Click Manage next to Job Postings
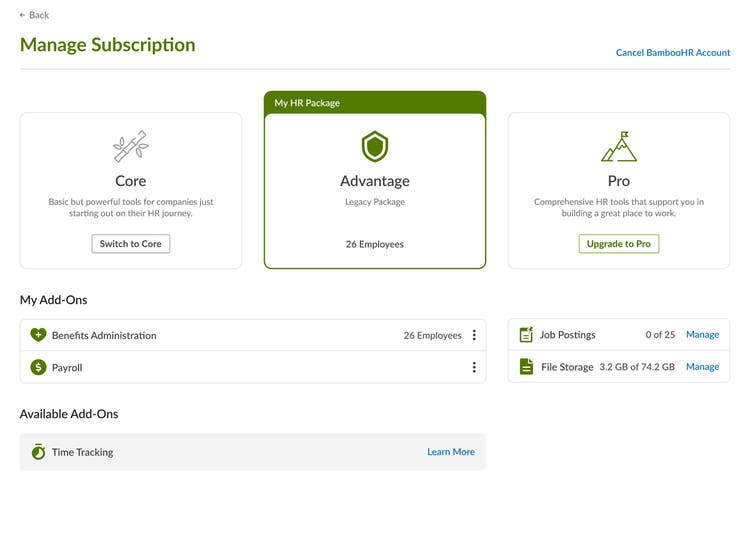This screenshot has height=546, width=750. click(702, 335)
